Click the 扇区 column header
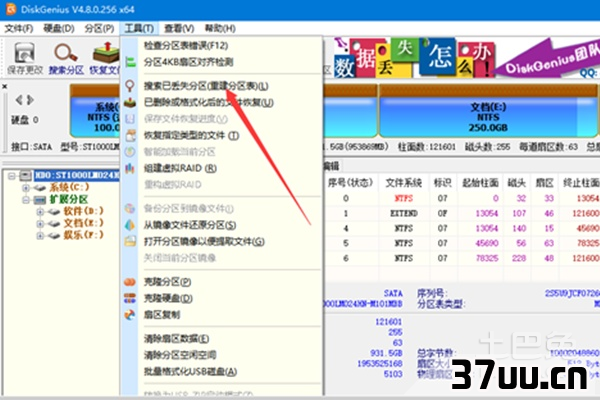Screen dimensions: 600x400 [545, 183]
